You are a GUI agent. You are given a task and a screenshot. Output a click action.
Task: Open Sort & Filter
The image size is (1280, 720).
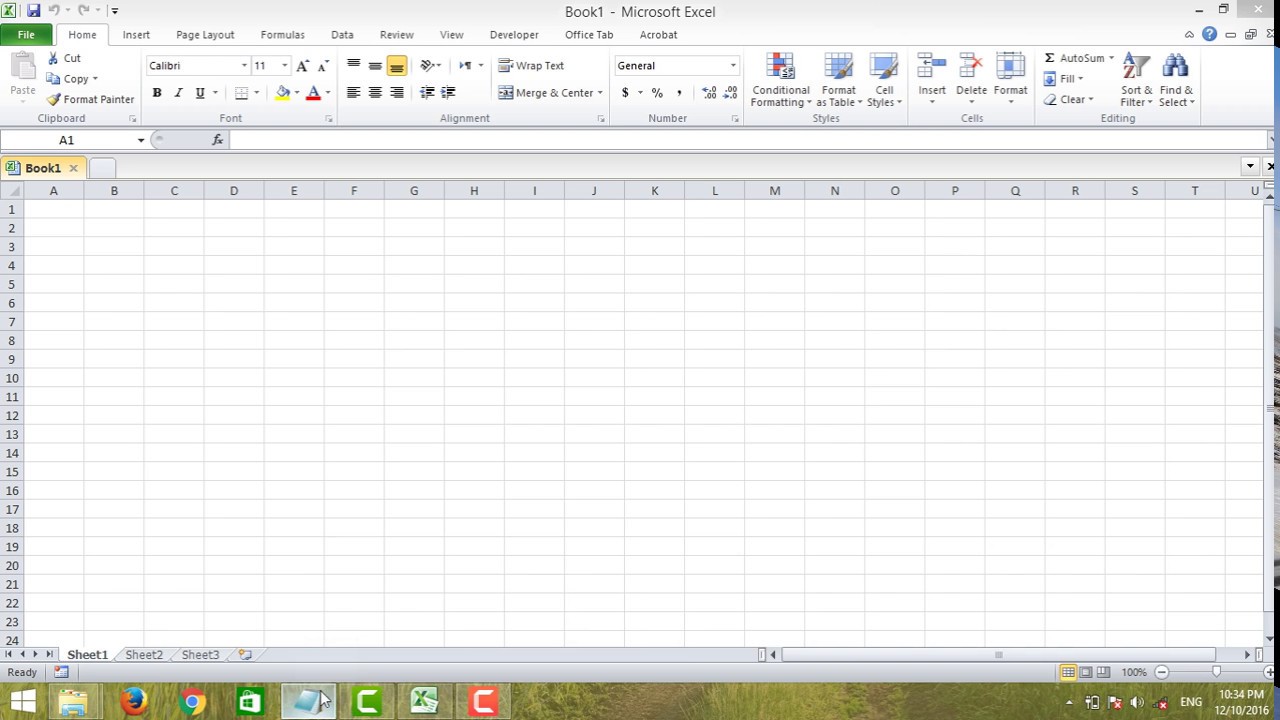point(1136,80)
